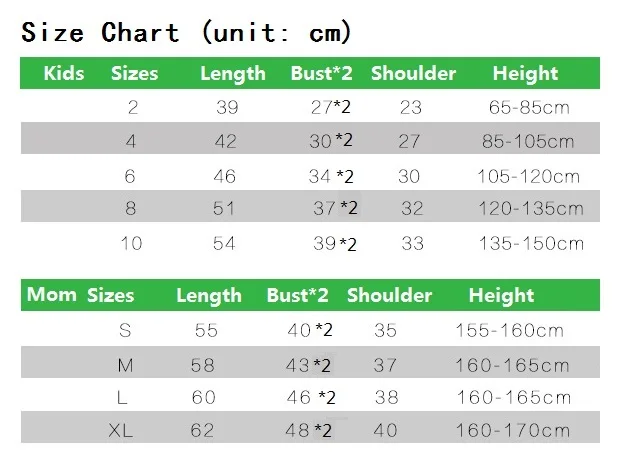Select the 120-135cm height cell
Viewport: 628px width, 465px height.
pyautogui.click(x=531, y=208)
